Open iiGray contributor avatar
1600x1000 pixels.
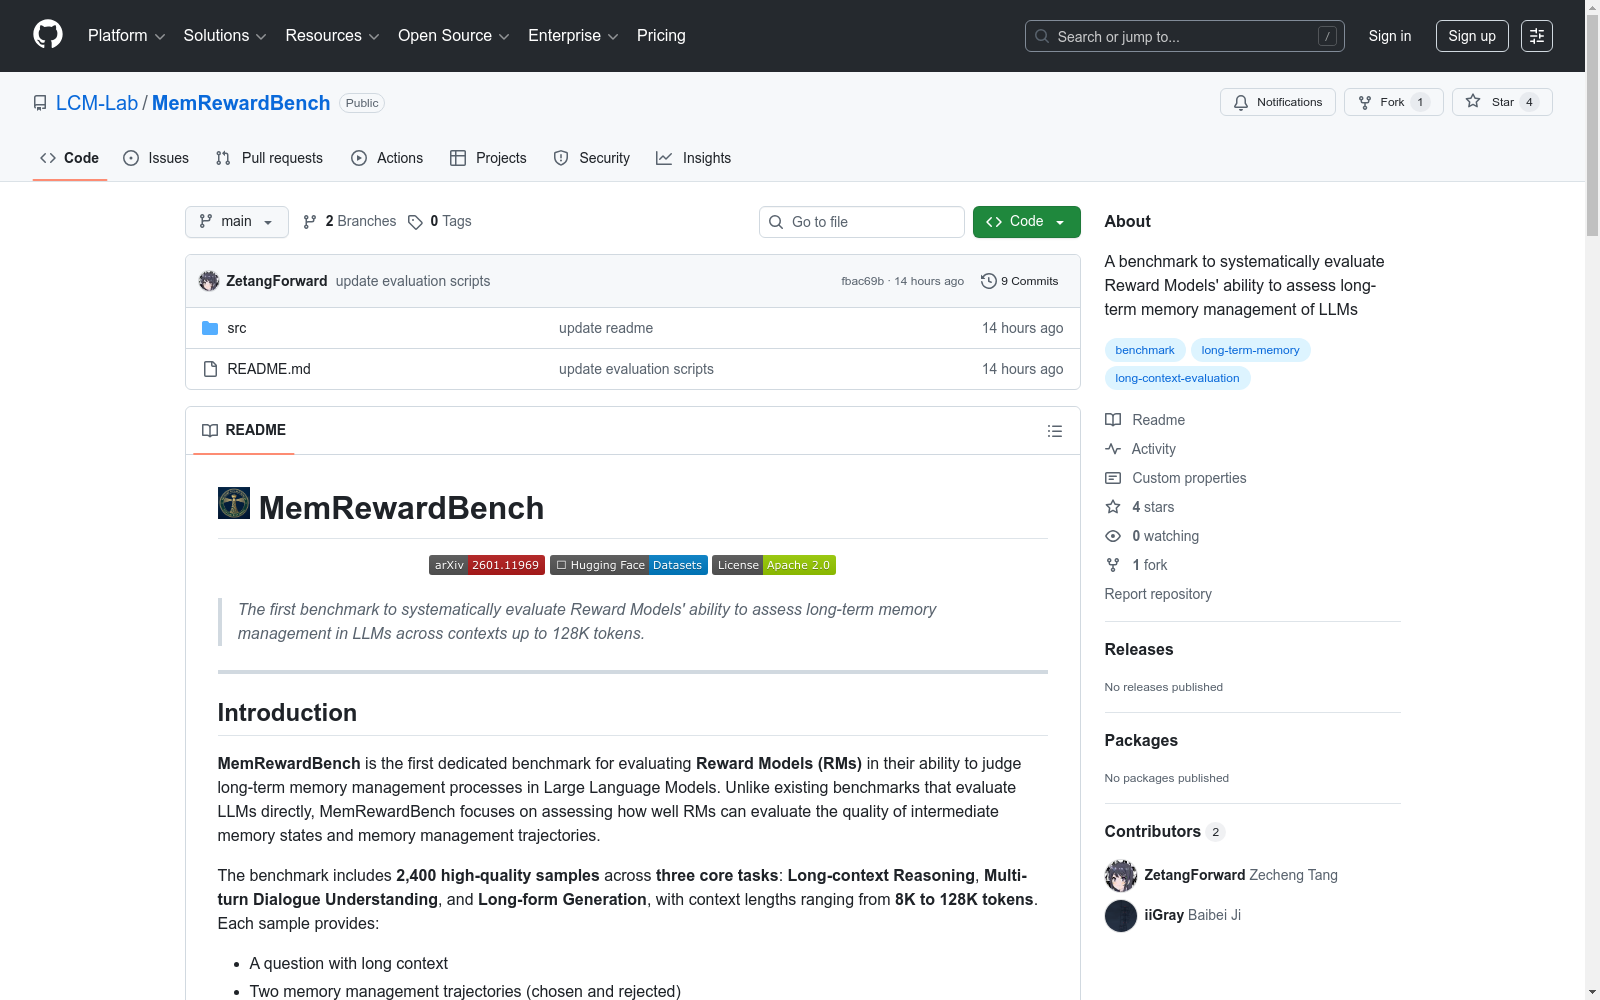[1121, 916]
